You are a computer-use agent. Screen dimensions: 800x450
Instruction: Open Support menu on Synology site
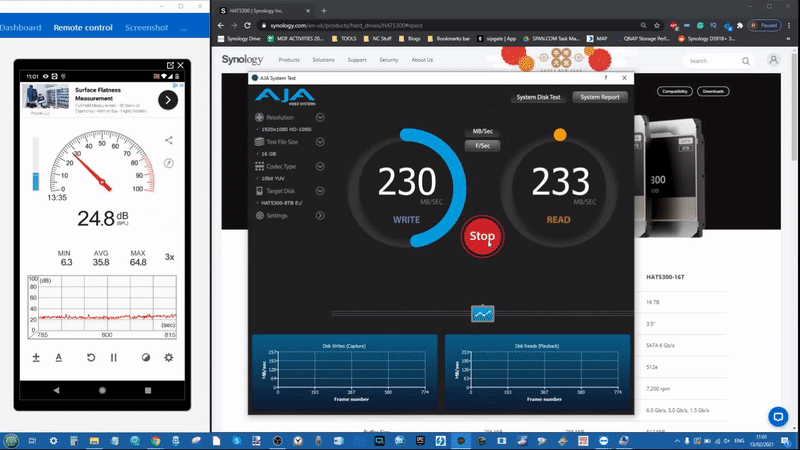coord(357,60)
